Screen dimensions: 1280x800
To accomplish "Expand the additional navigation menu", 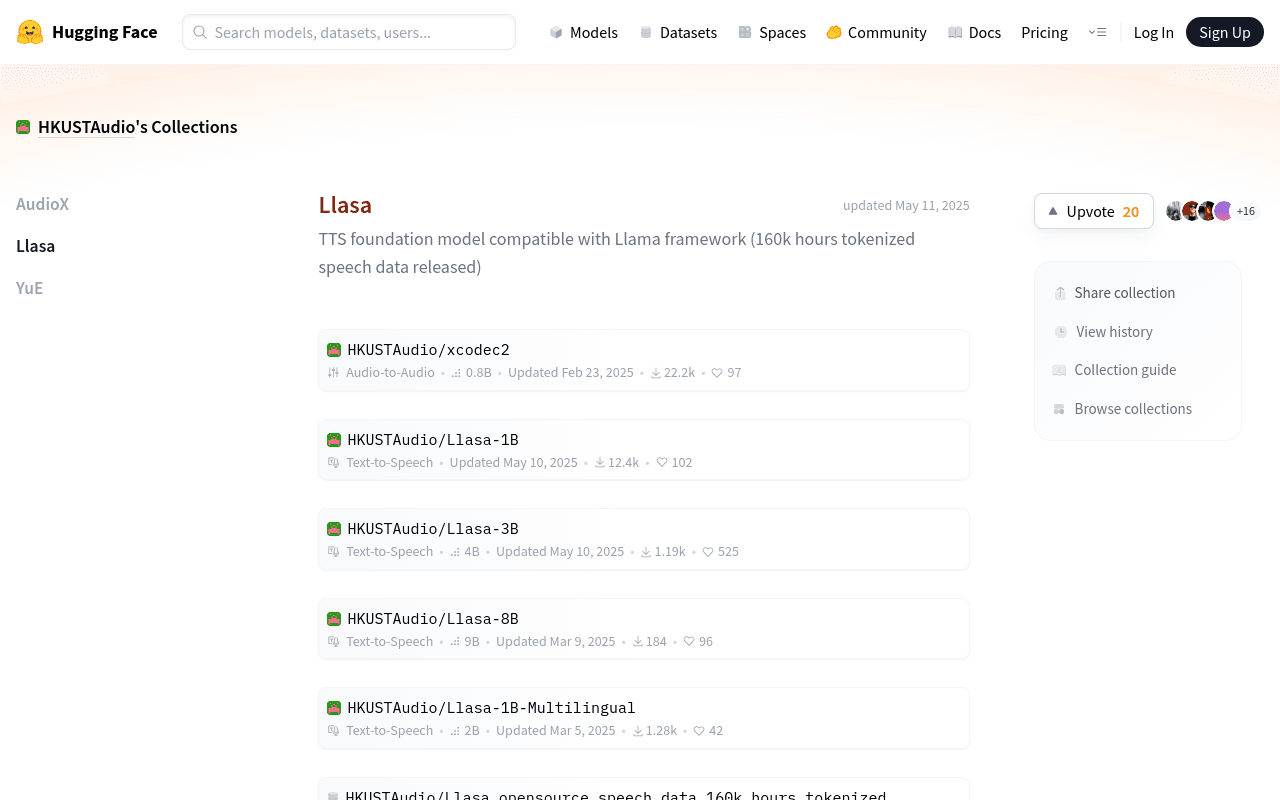I will (x=1097, y=32).
